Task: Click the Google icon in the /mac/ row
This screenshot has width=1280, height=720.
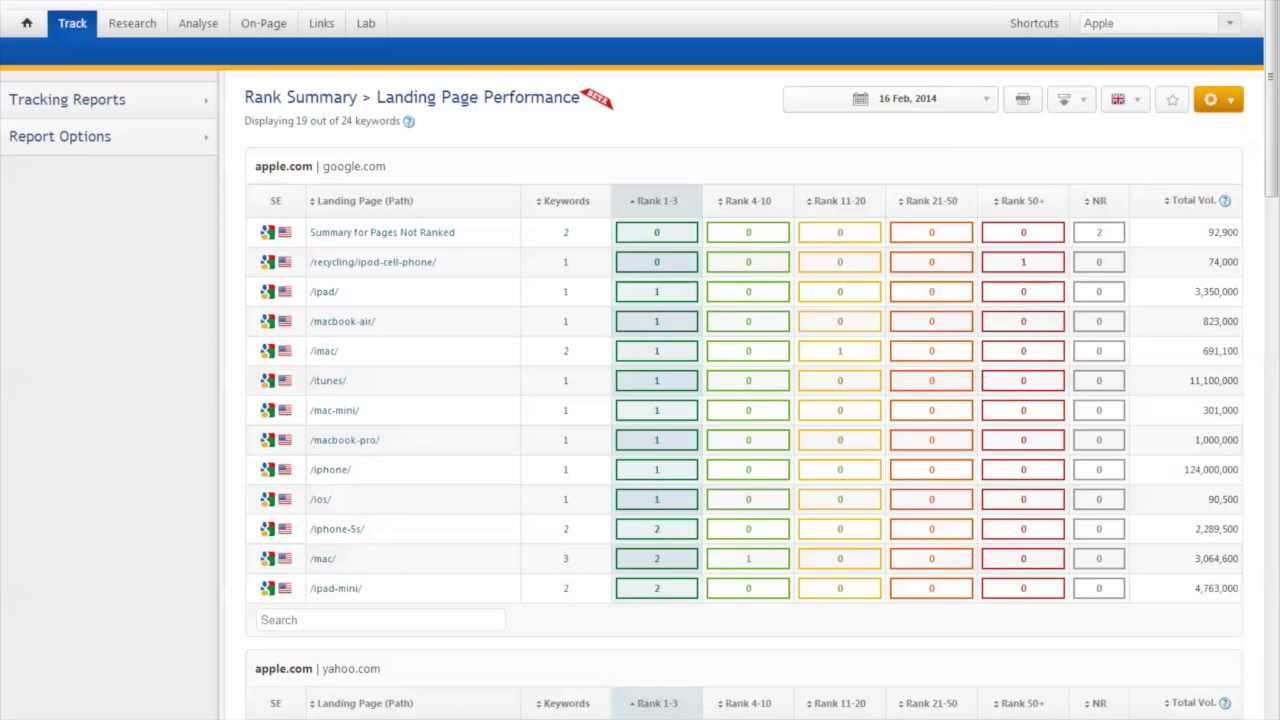Action: point(267,559)
